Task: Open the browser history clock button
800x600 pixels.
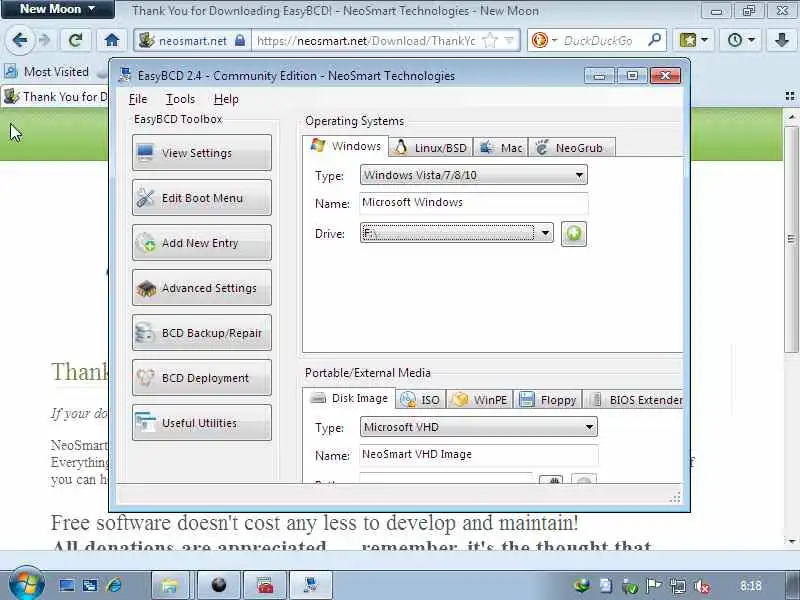Action: 741,40
